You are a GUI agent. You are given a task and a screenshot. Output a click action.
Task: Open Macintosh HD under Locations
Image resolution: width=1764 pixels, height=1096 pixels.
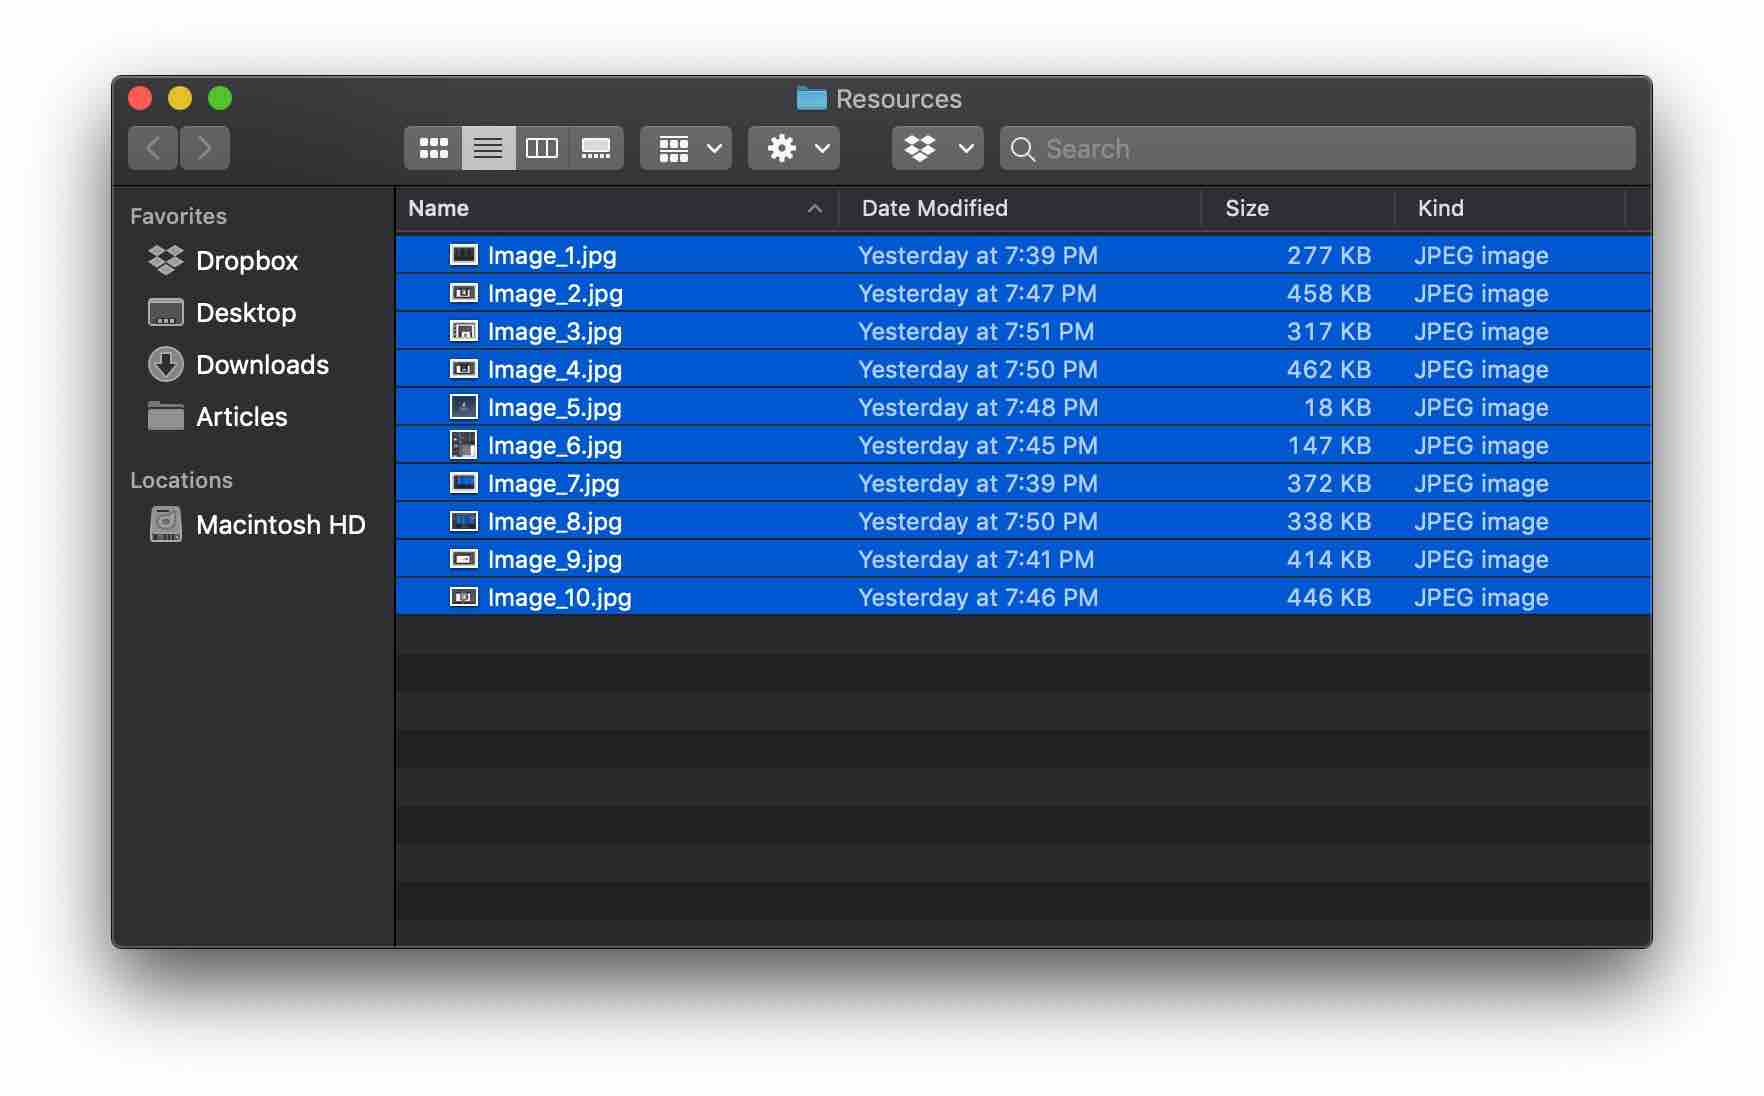pos(256,524)
